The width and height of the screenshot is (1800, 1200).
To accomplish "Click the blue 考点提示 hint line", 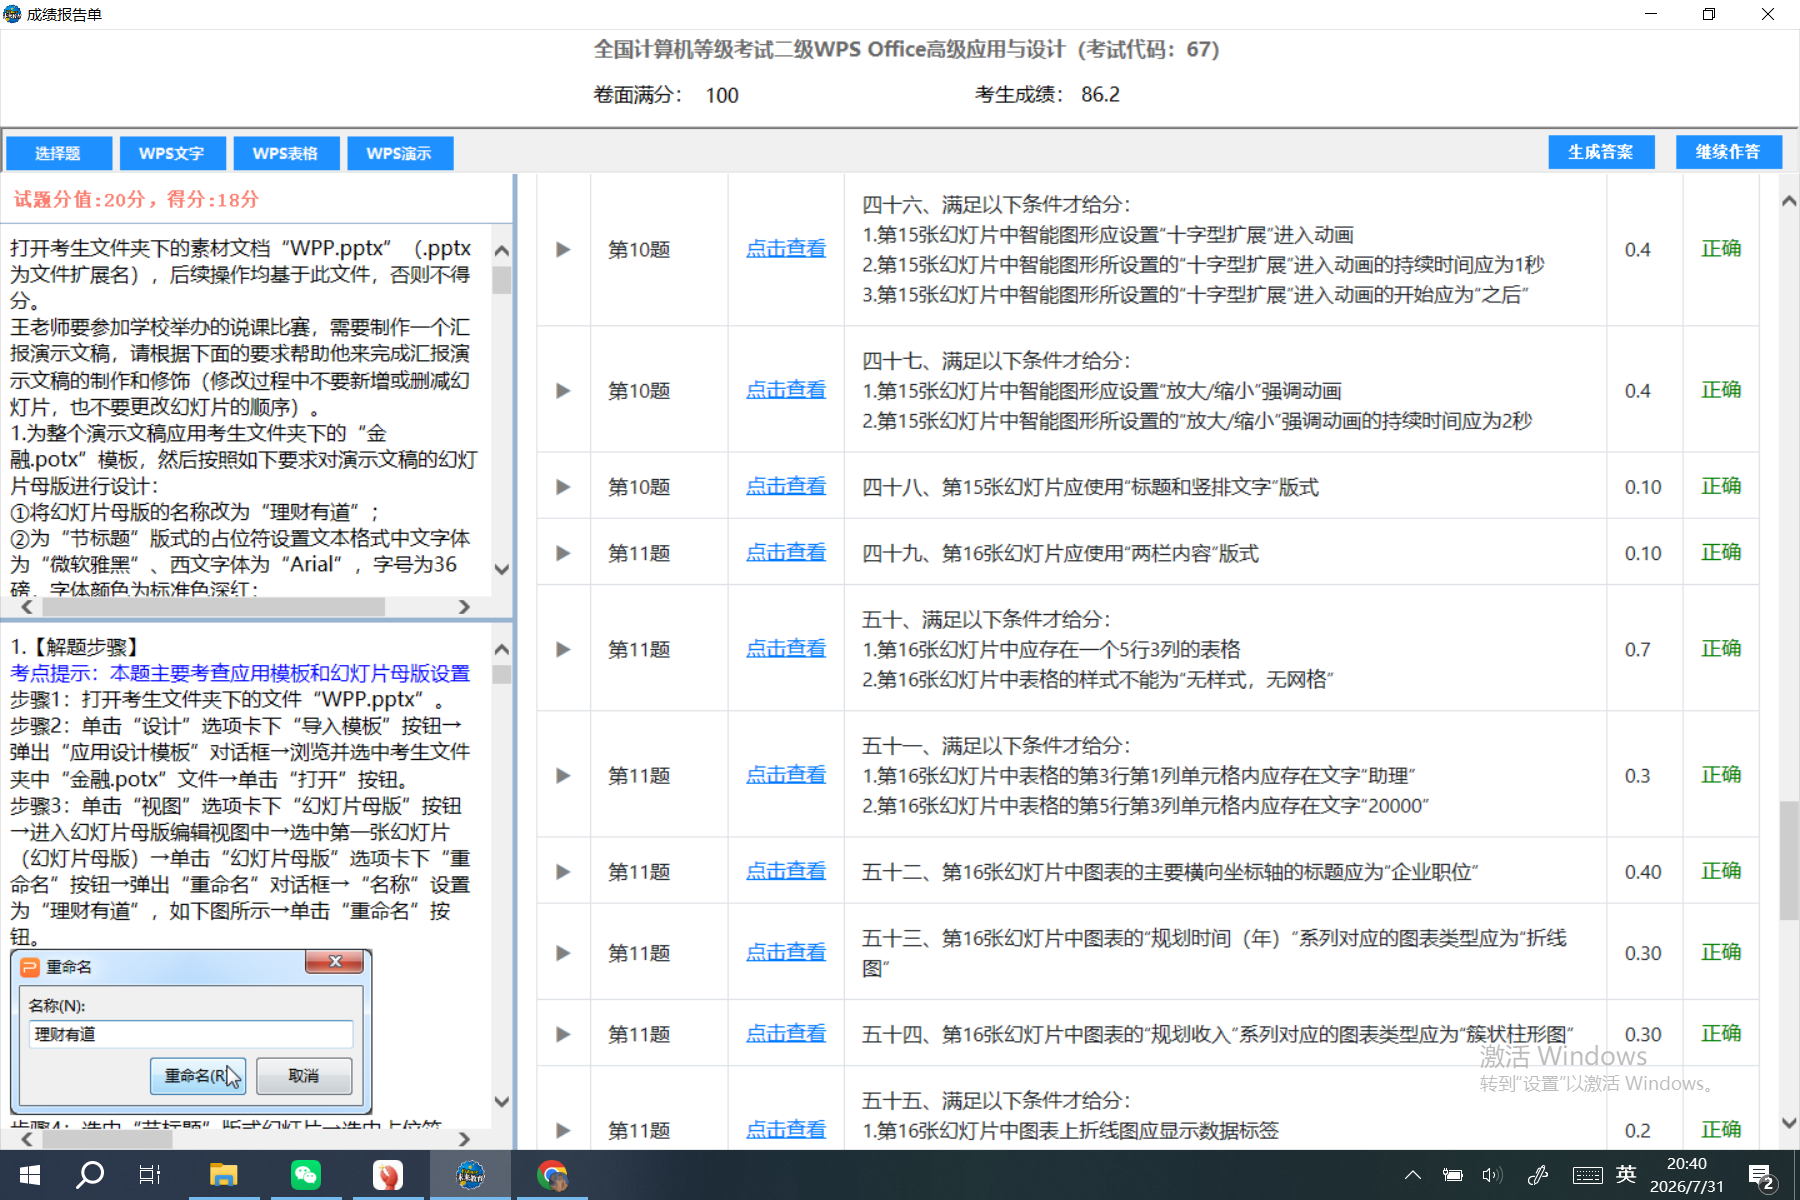I will pyautogui.click(x=240, y=673).
